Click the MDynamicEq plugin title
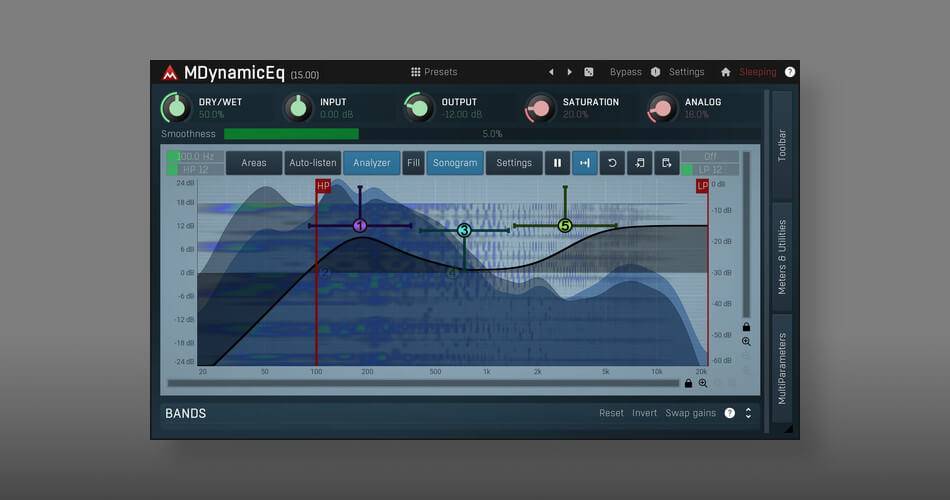The image size is (950, 500). (x=234, y=73)
